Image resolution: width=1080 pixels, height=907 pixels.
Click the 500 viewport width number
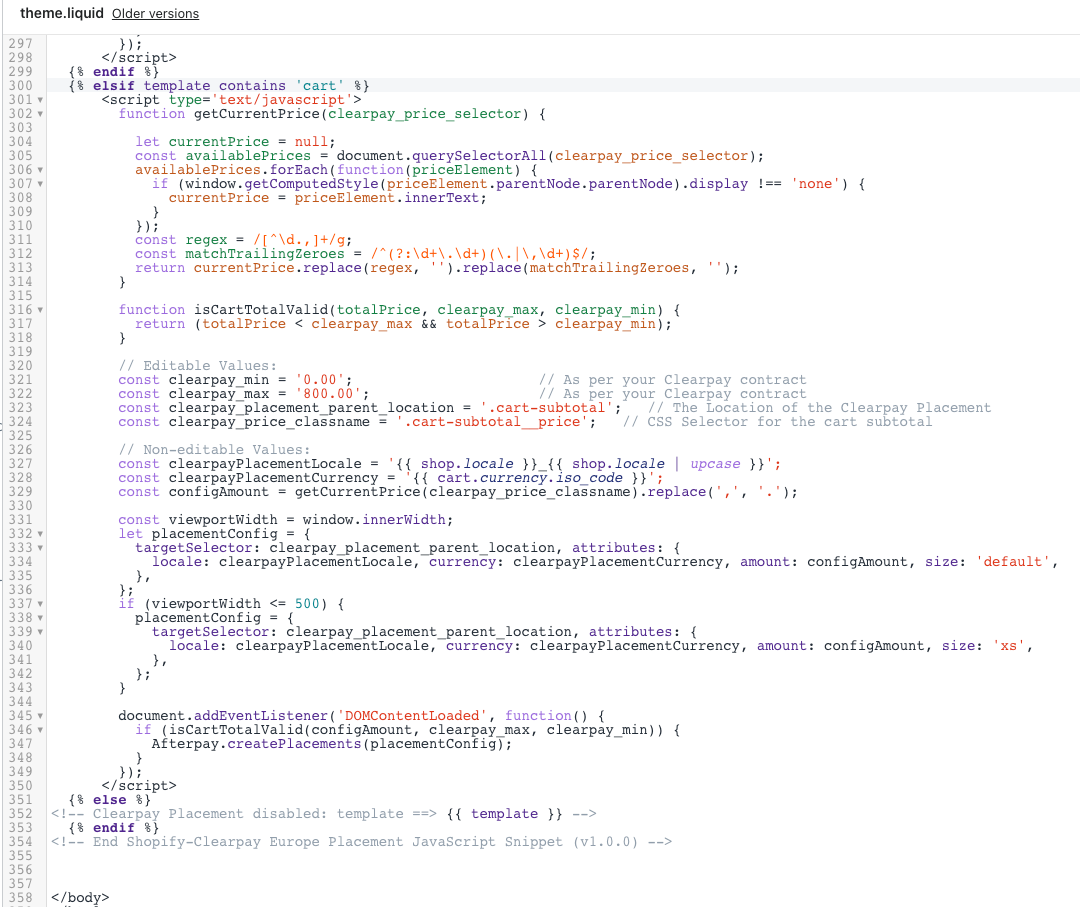pyautogui.click(x=307, y=603)
